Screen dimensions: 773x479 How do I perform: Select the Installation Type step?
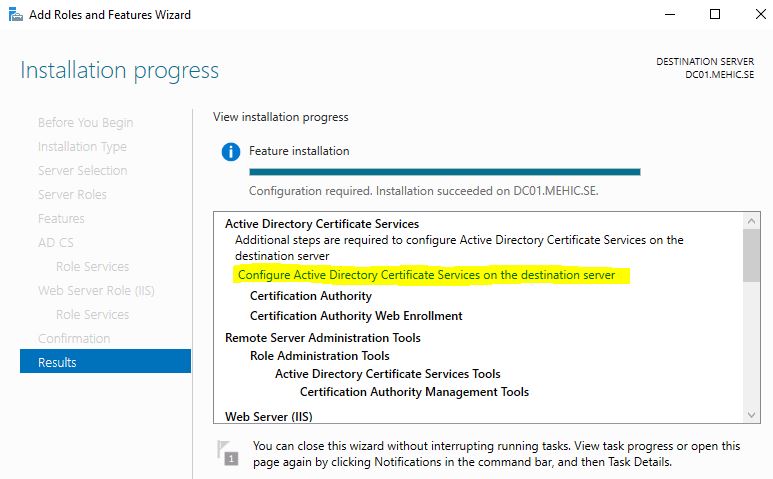82,146
